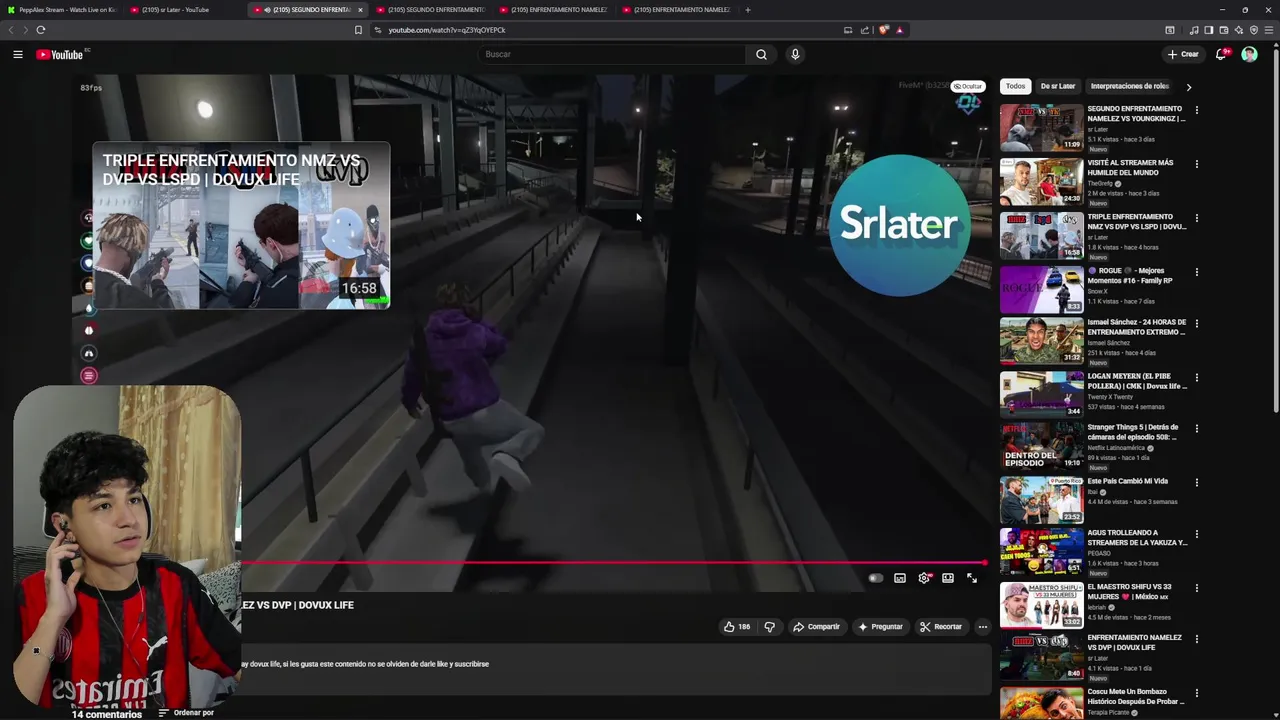Open the YouTube hamburger guide menu
This screenshot has height=720, width=1280.
pos(18,54)
